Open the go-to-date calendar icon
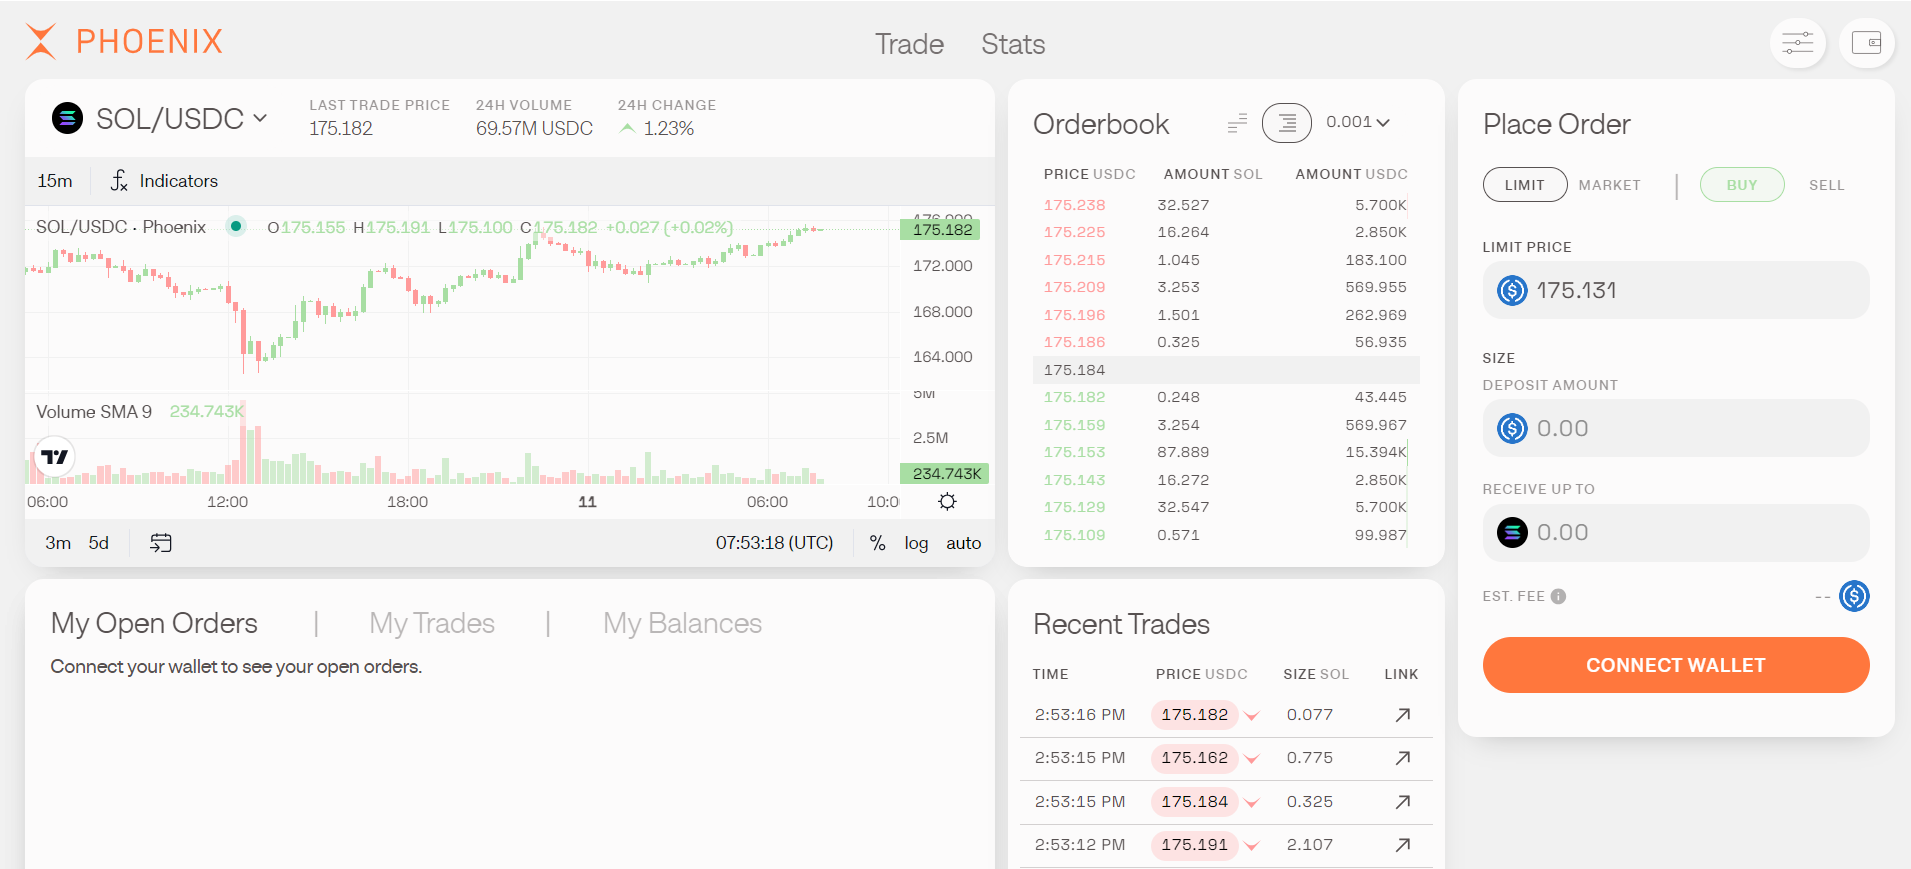This screenshot has height=869, width=1911. click(x=161, y=543)
